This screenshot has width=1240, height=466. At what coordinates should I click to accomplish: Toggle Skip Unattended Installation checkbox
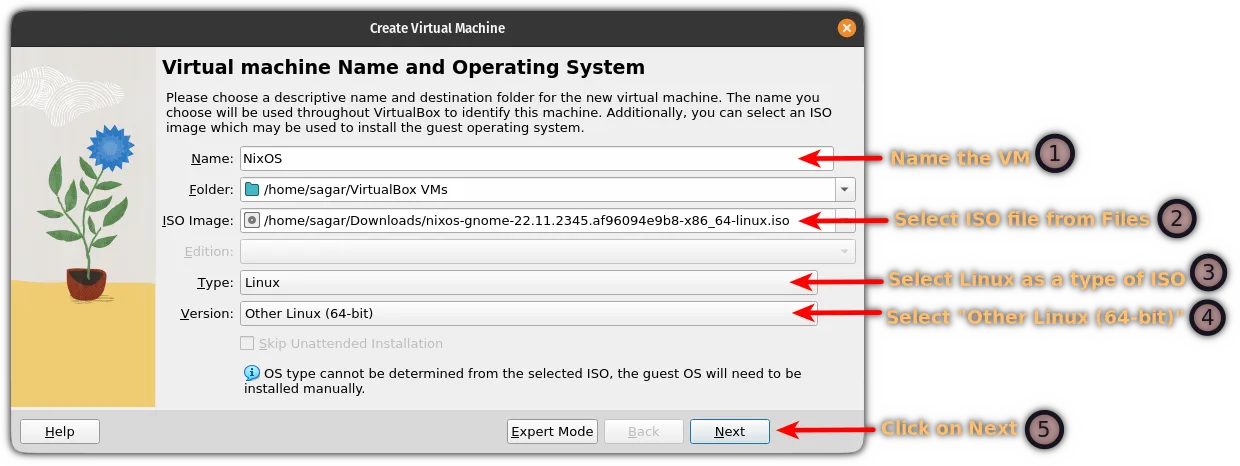(247, 343)
